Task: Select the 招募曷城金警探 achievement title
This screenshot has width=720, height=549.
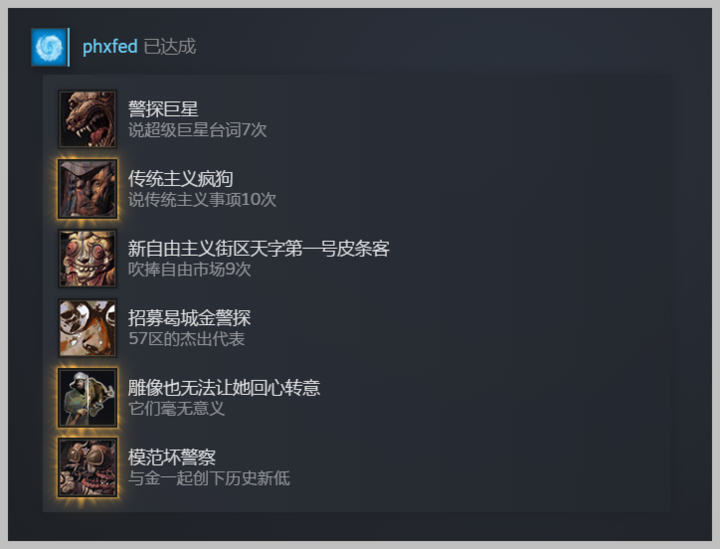Action: [189, 318]
